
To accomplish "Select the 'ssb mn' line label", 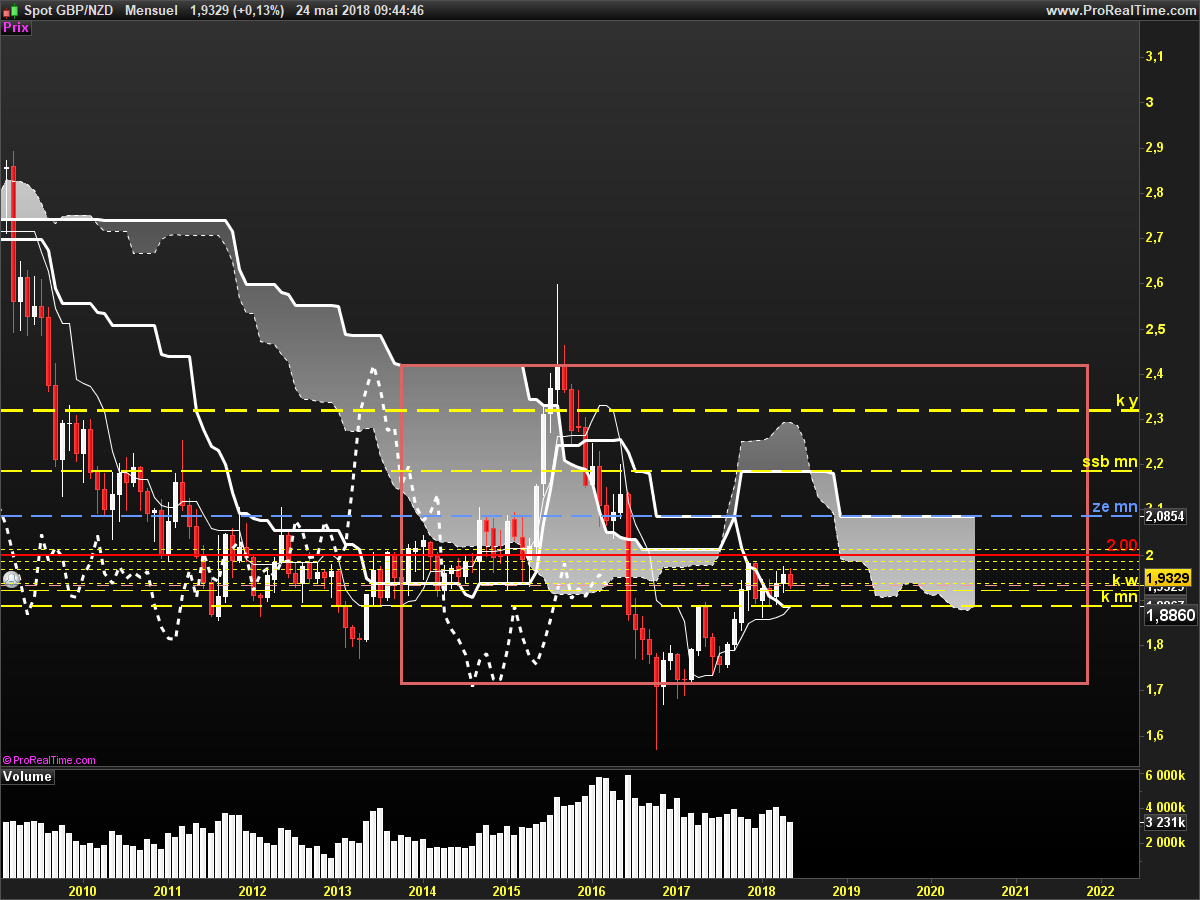I will [x=1110, y=462].
